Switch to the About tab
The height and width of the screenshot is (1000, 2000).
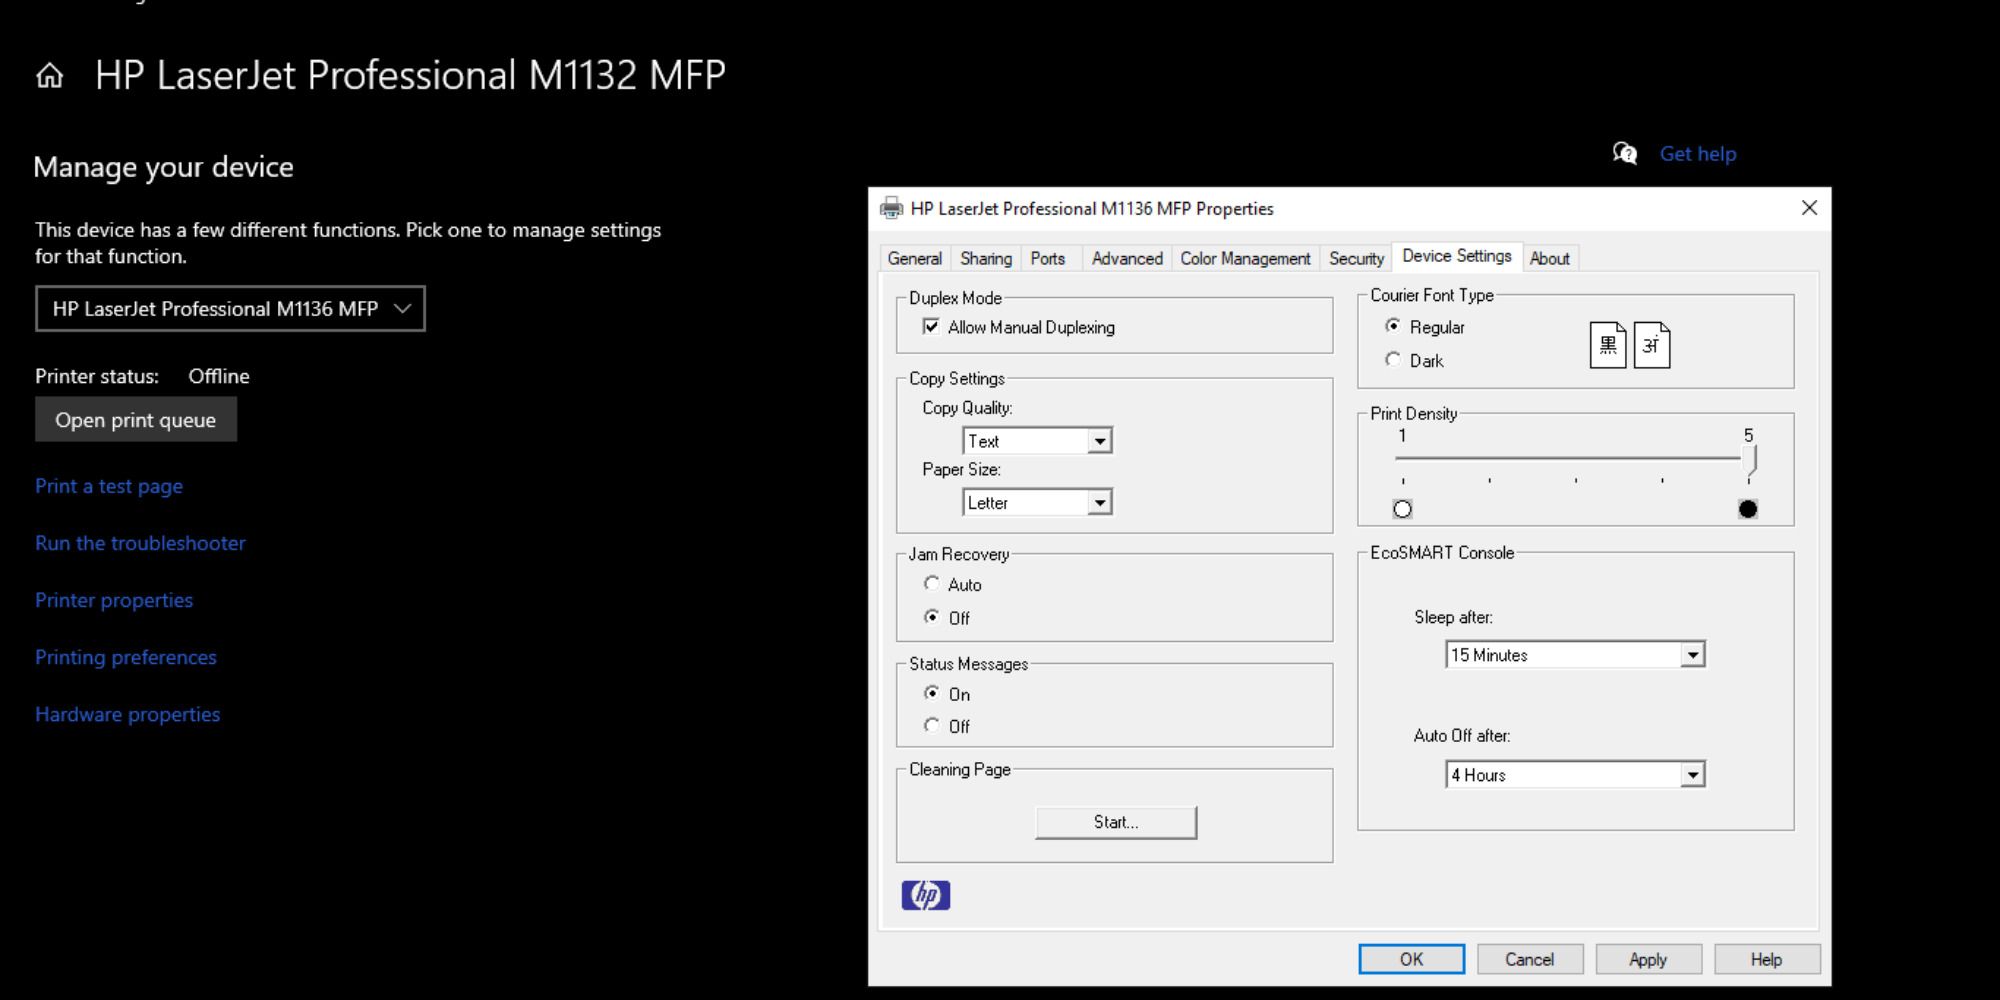pyautogui.click(x=1549, y=258)
